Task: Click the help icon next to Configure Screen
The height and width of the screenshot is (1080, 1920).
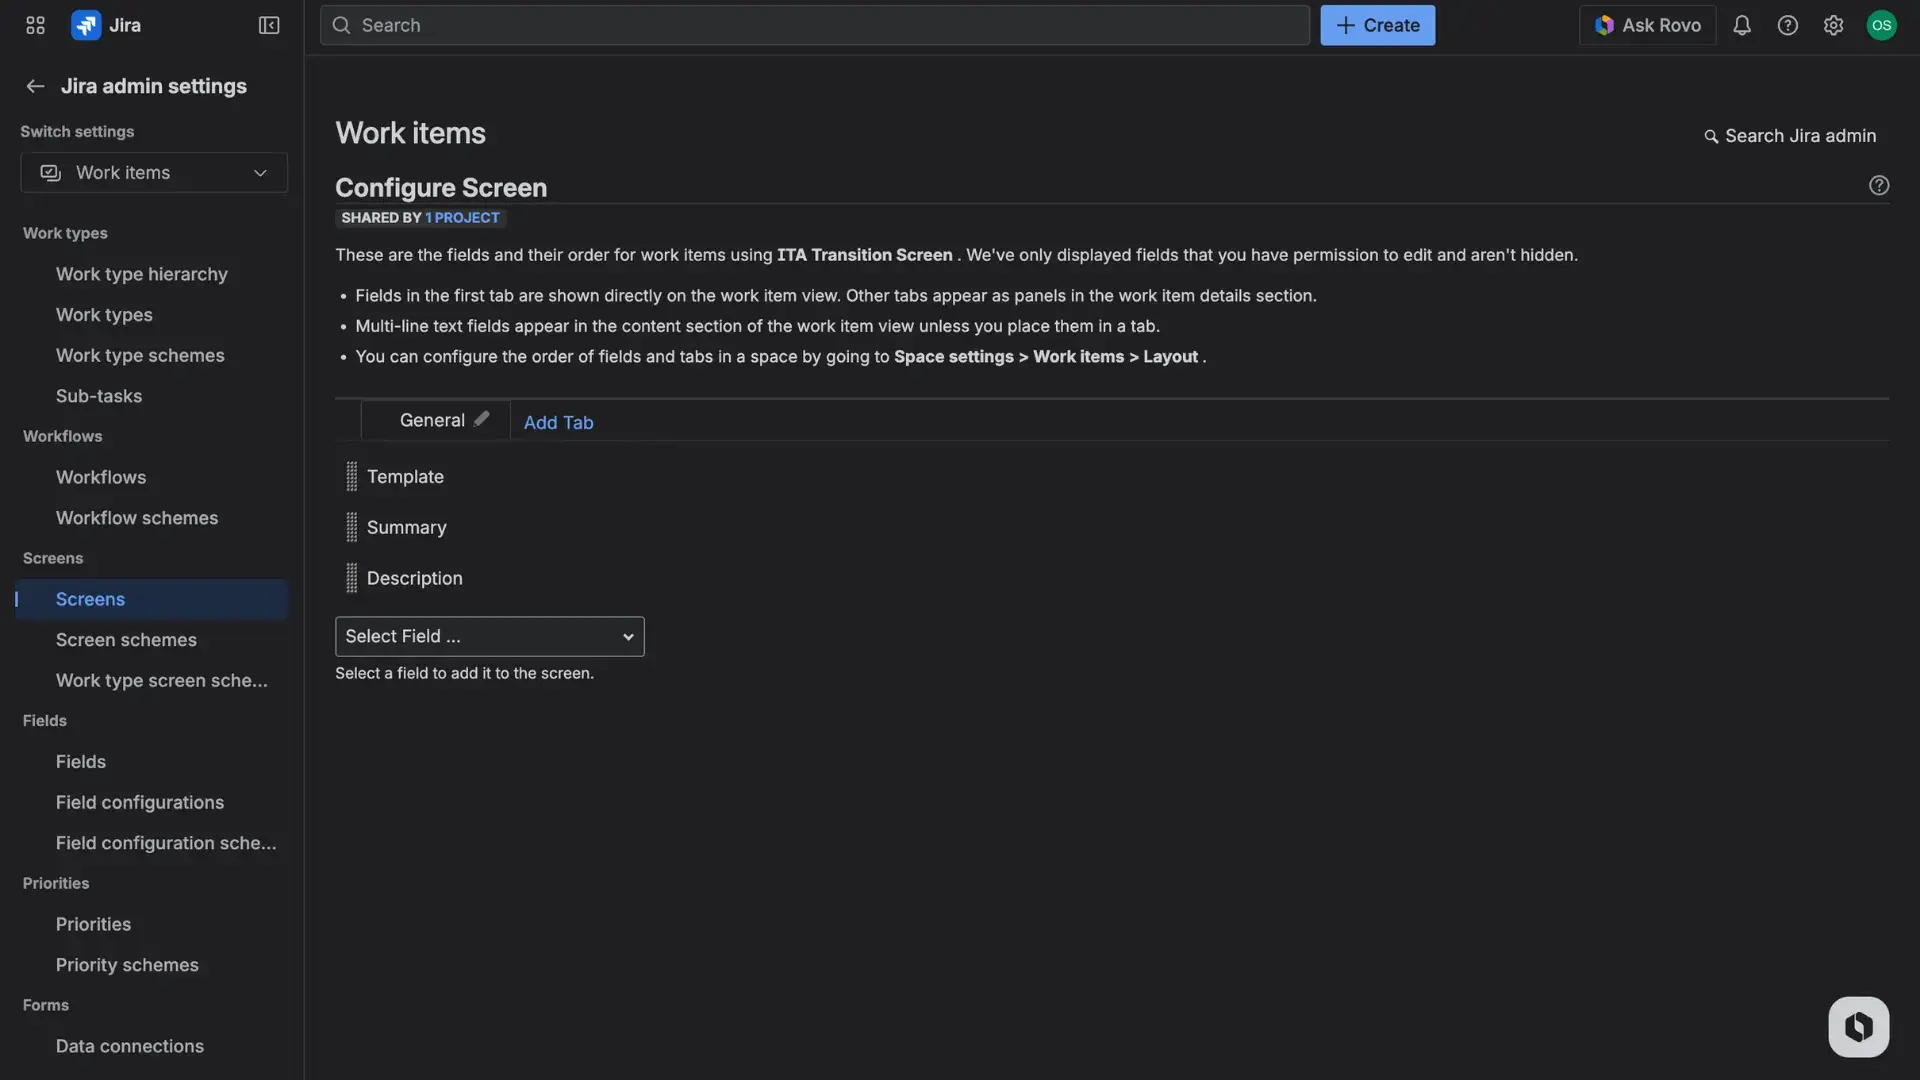Action: (x=1879, y=185)
